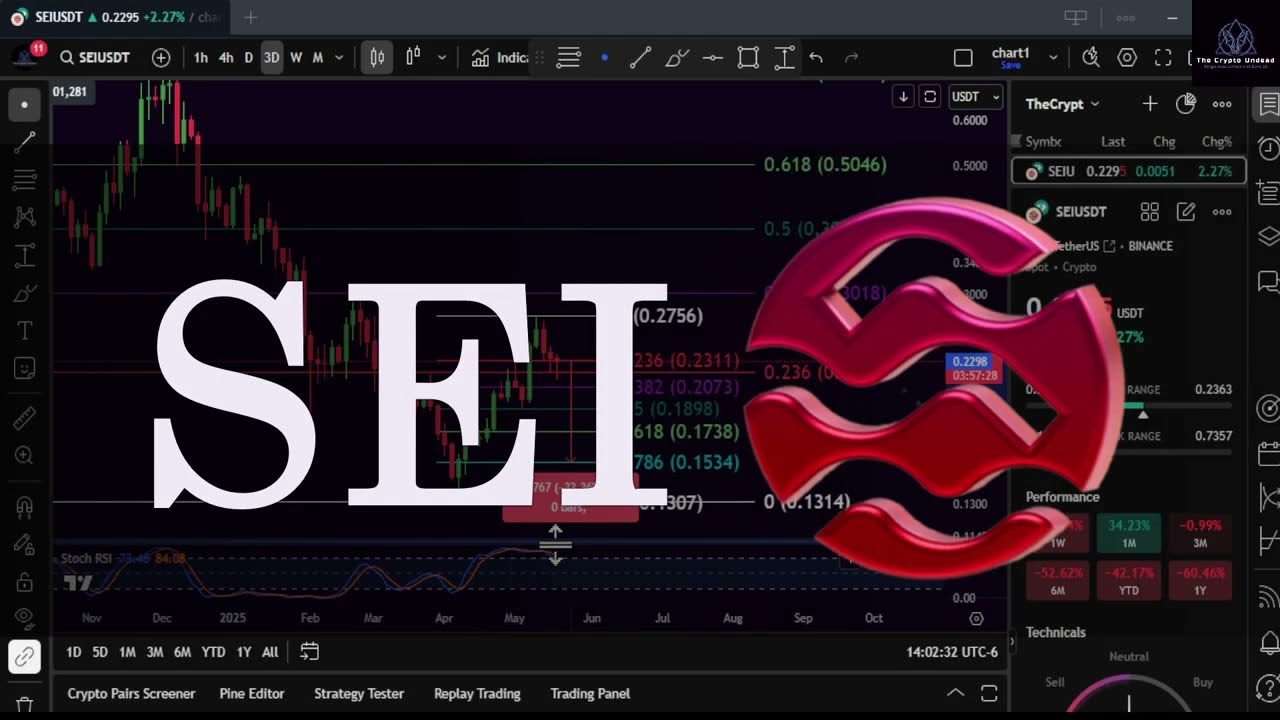Open SEIUSDT note edit icon
This screenshot has width=1280, height=720.
click(x=1186, y=212)
